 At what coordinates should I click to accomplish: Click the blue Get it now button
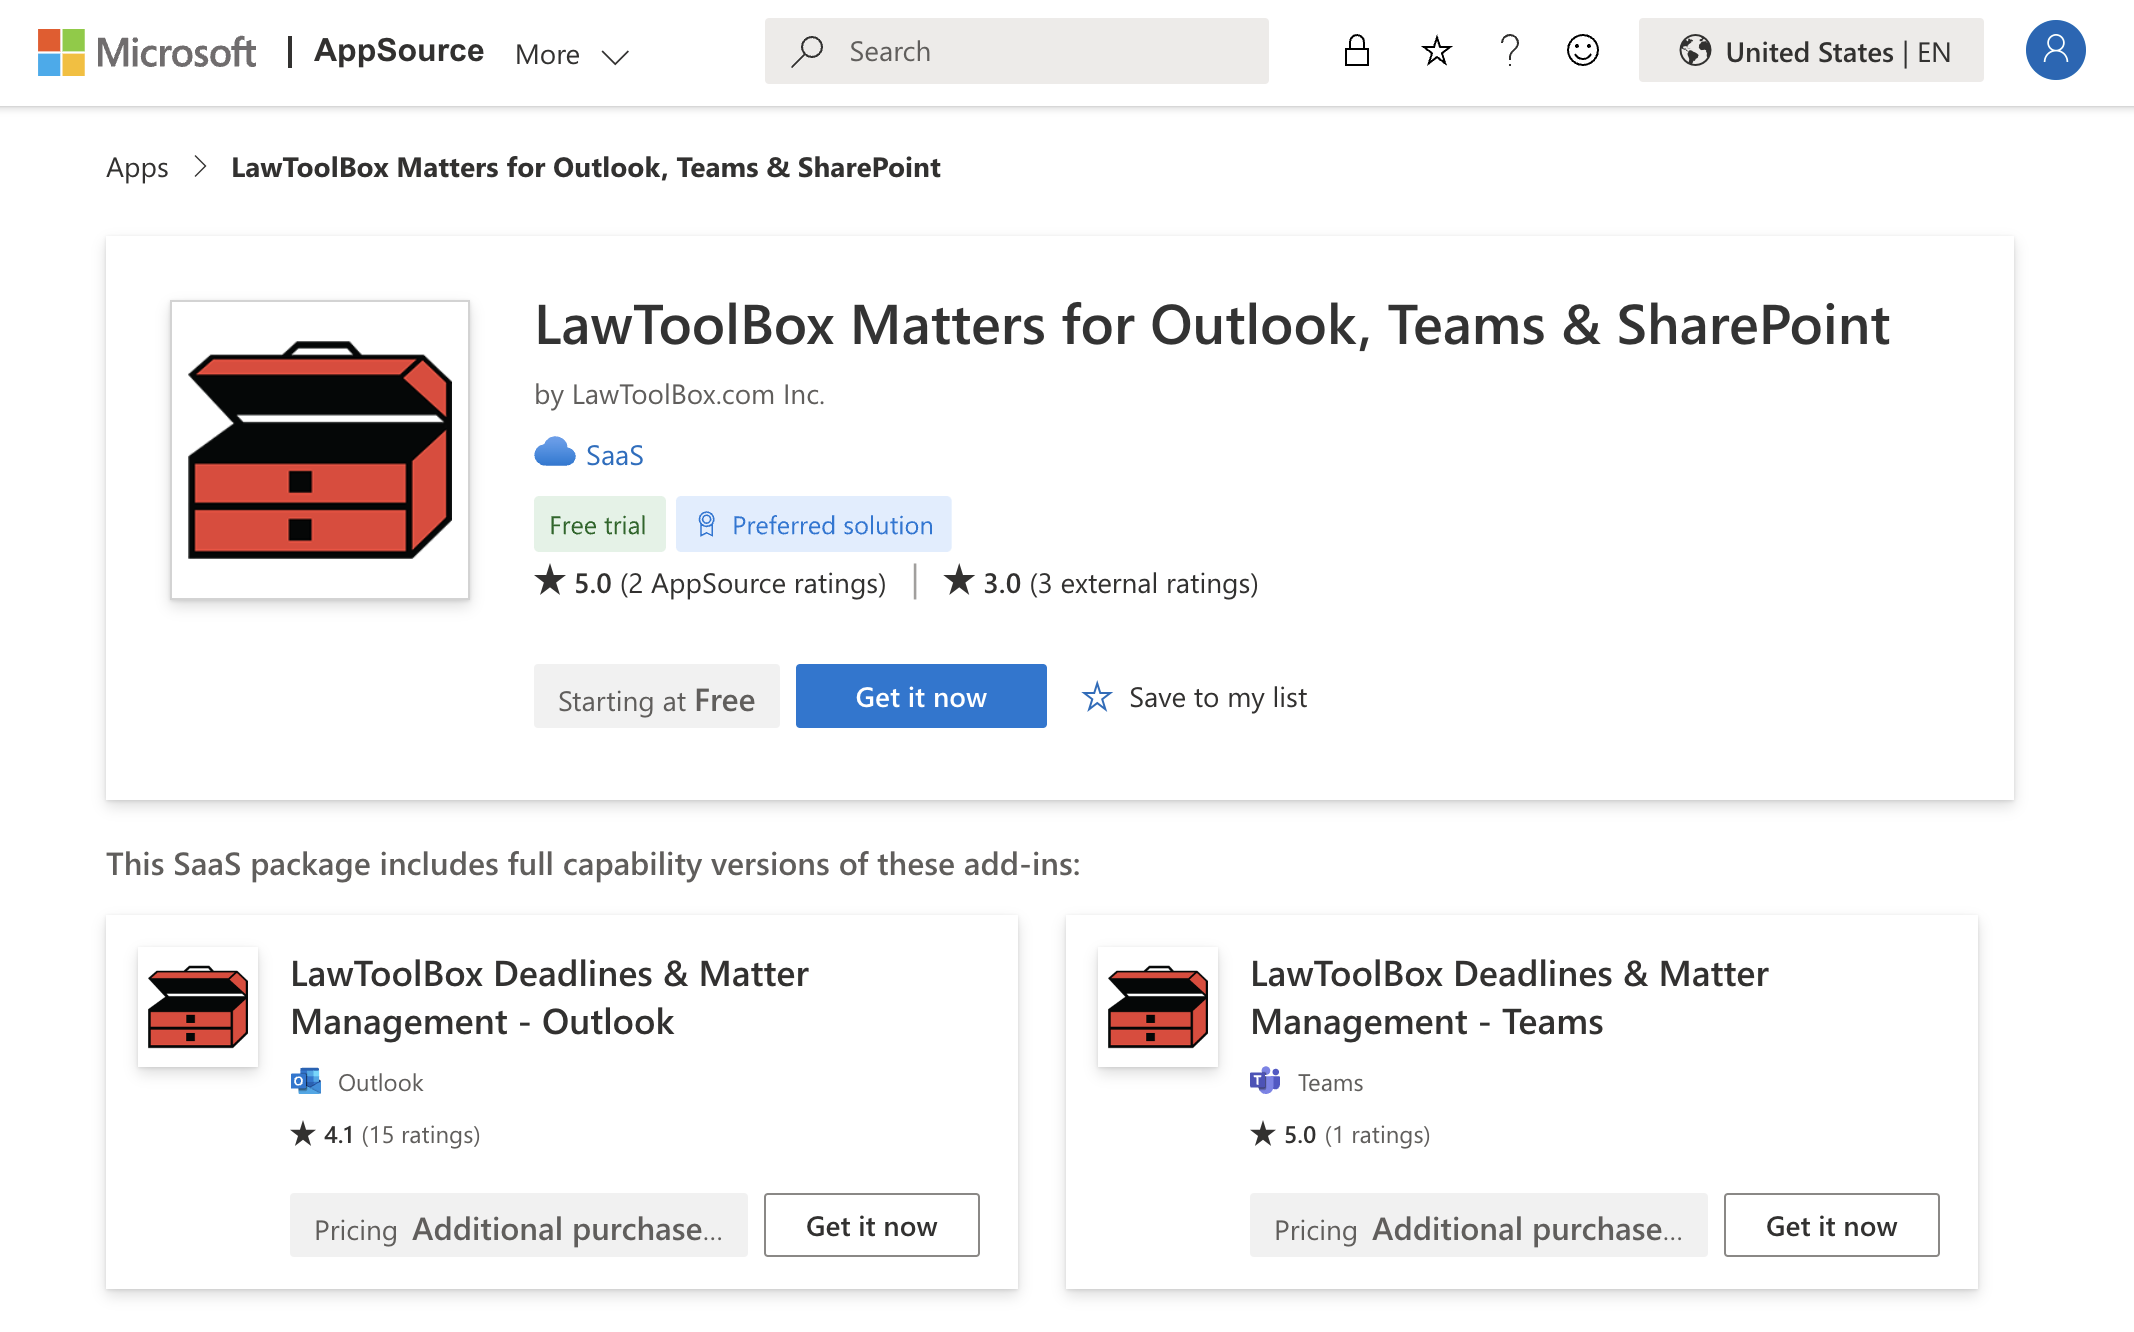click(x=920, y=697)
